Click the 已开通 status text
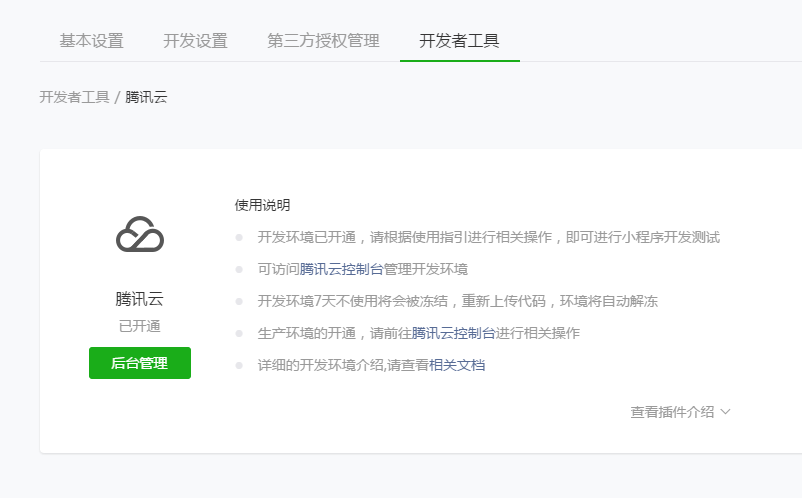 (x=139, y=326)
